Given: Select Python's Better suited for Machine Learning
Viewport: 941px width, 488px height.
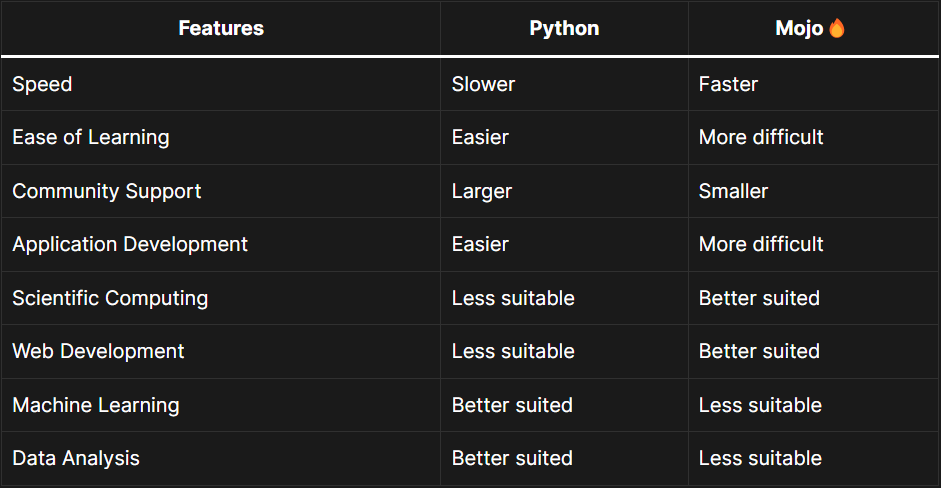Looking at the screenshot, I should [512, 405].
